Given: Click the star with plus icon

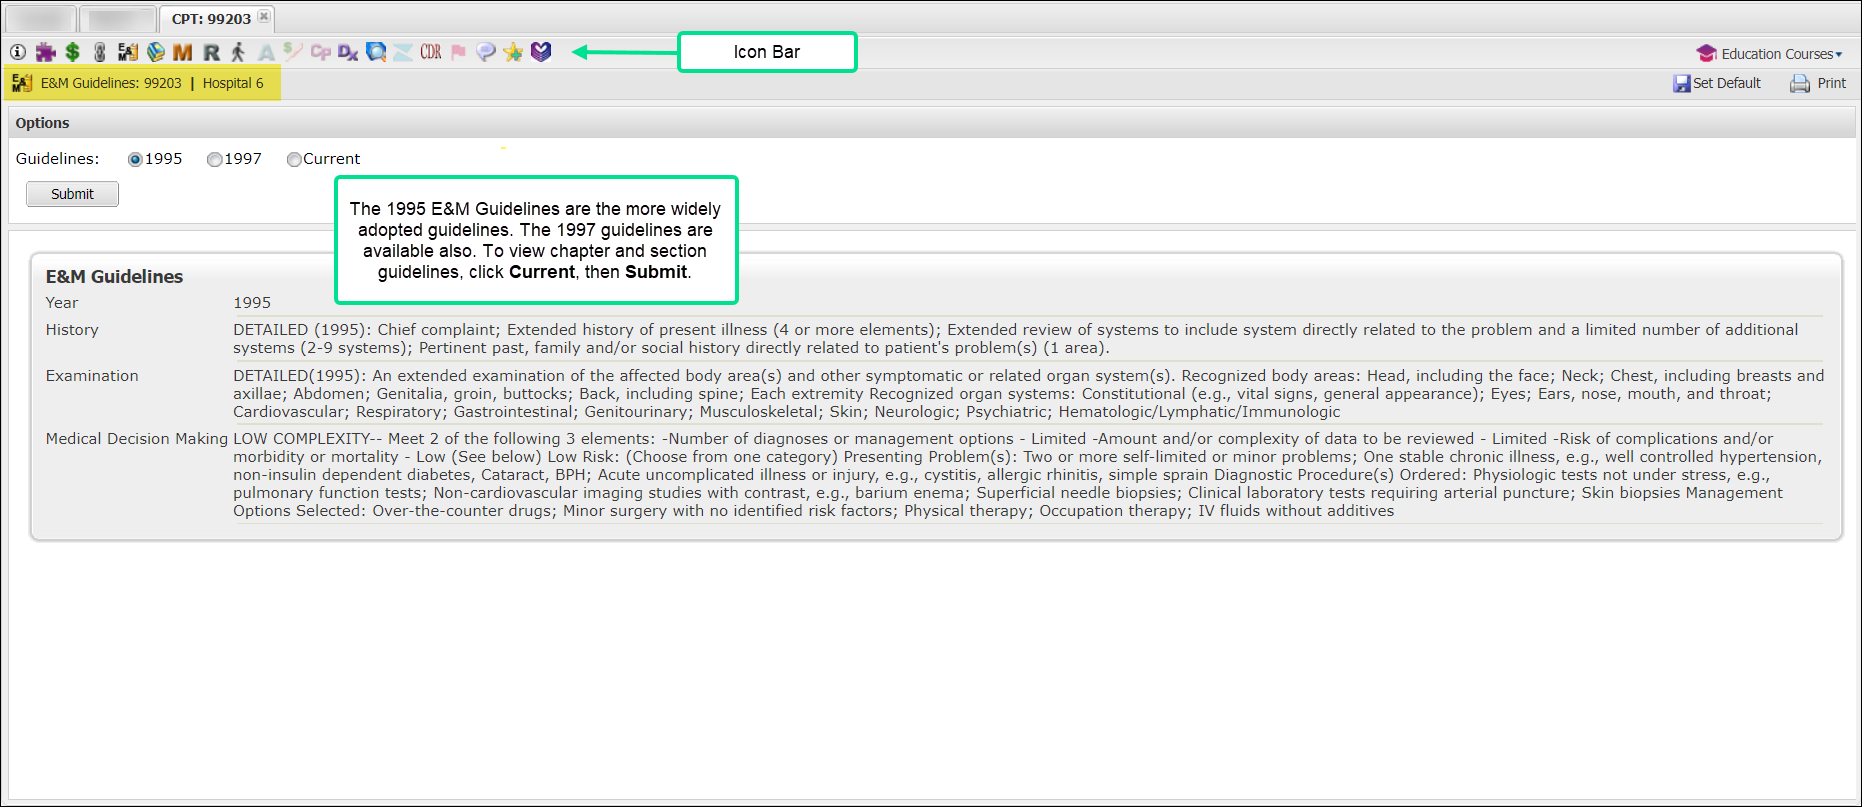Looking at the screenshot, I should point(513,52).
